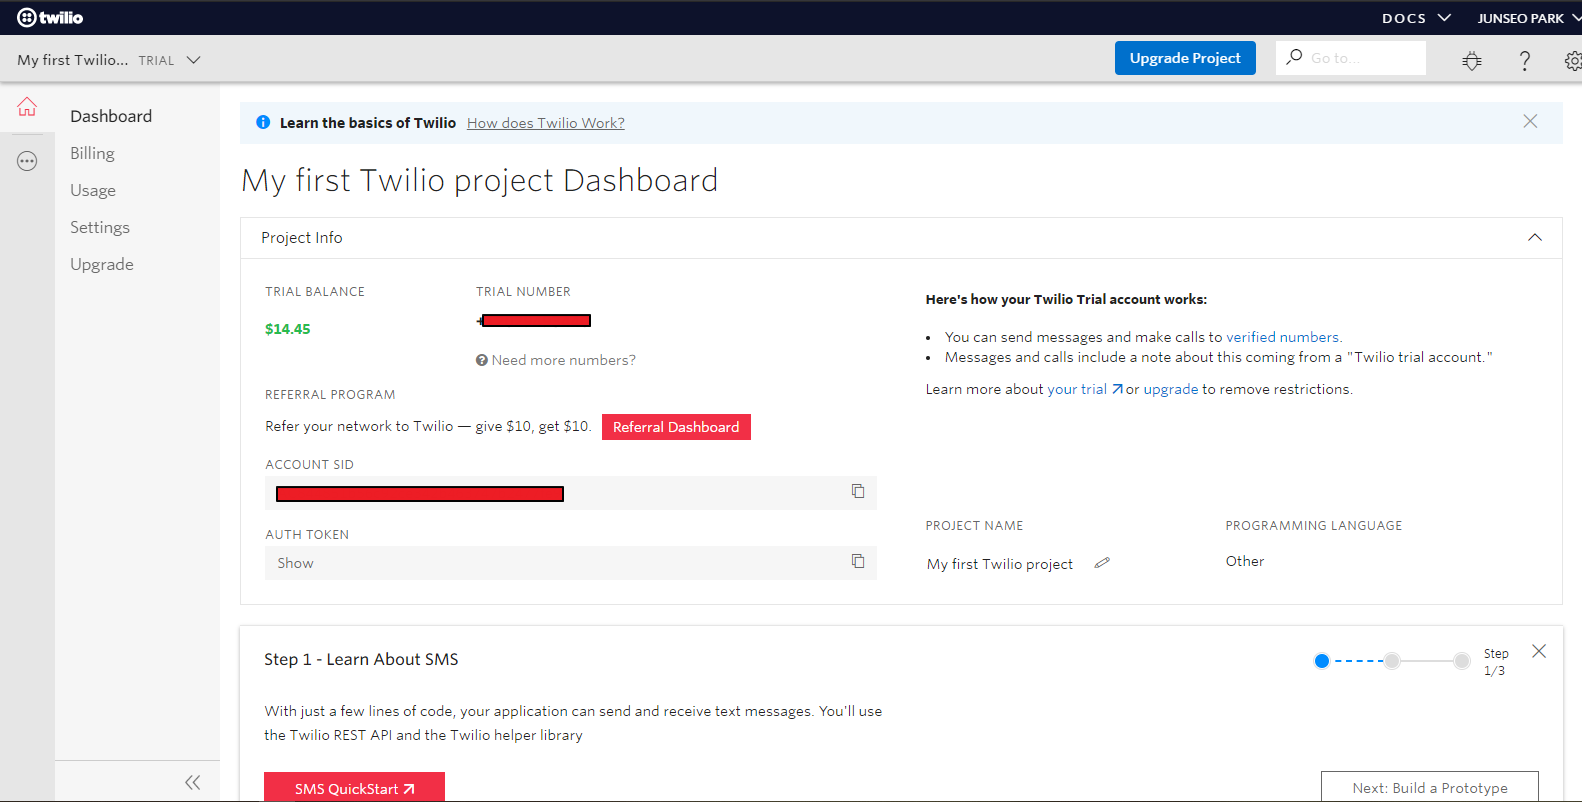
Task: Click the upgrade link to remove restrictions
Action: pos(1170,389)
